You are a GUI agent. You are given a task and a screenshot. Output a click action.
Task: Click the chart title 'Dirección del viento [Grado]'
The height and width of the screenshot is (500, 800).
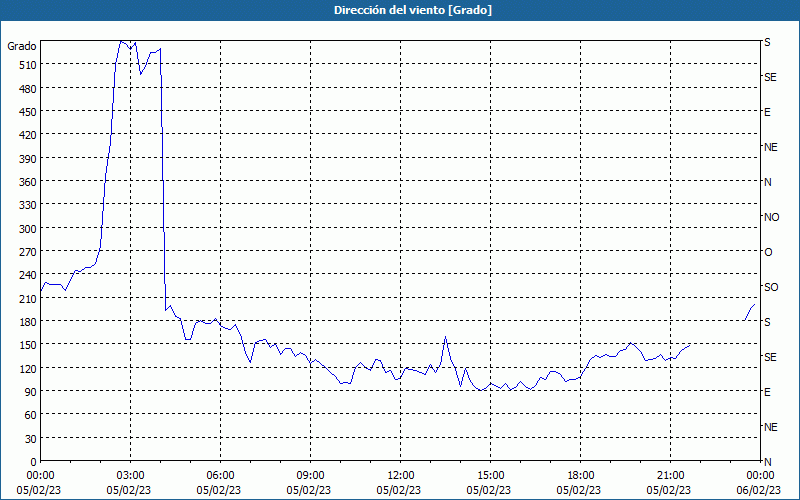pyautogui.click(x=413, y=10)
